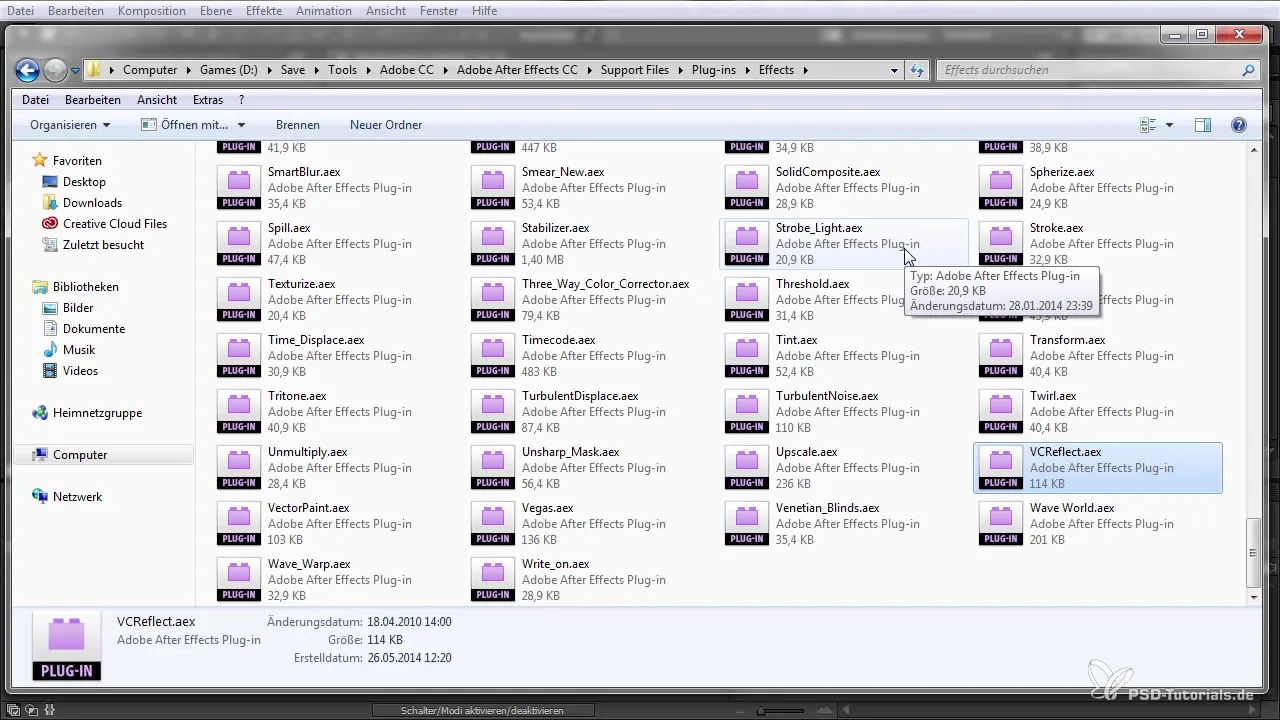Select the Upscale.aex plug-in icon
The width and height of the screenshot is (1280, 720).
coord(746,468)
